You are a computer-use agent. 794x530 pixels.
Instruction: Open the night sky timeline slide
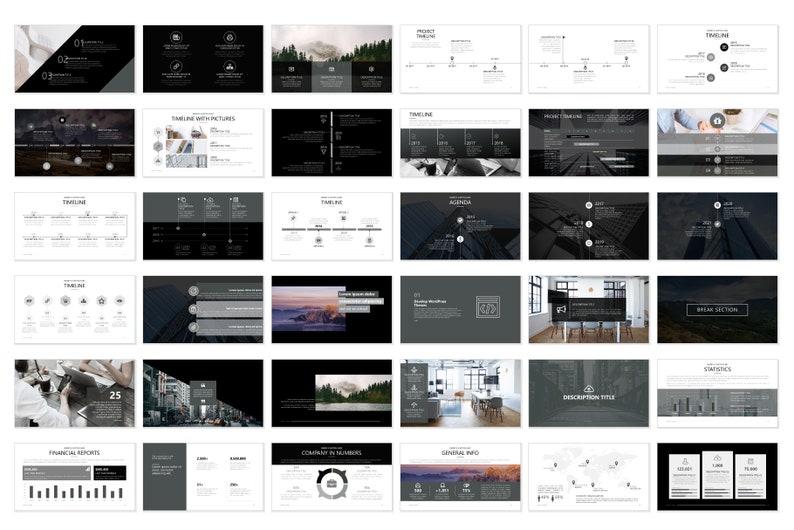pos(75,143)
